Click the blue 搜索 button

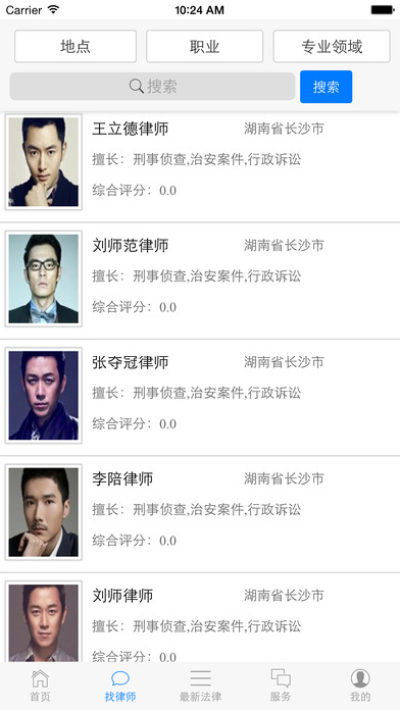[x=326, y=86]
